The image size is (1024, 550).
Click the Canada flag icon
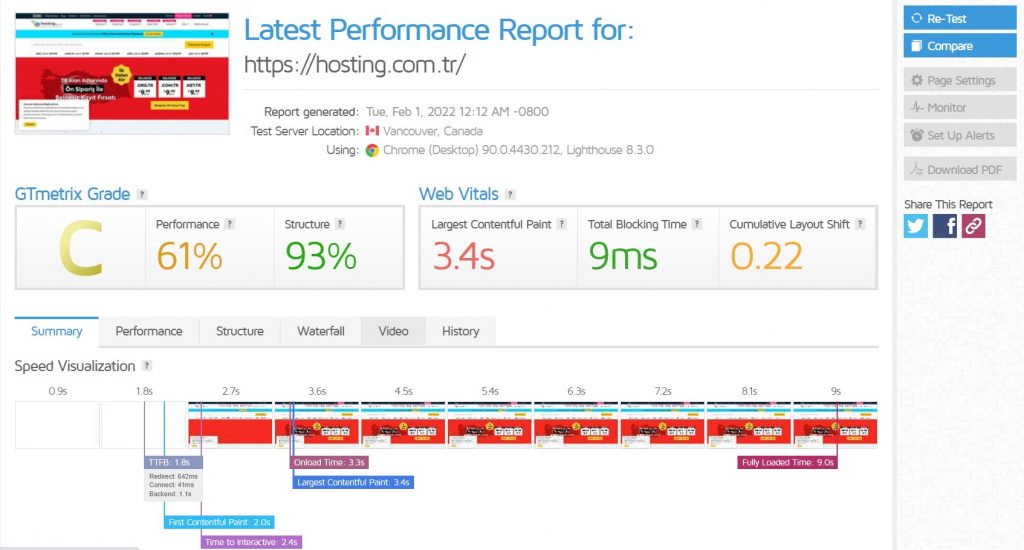click(x=372, y=131)
